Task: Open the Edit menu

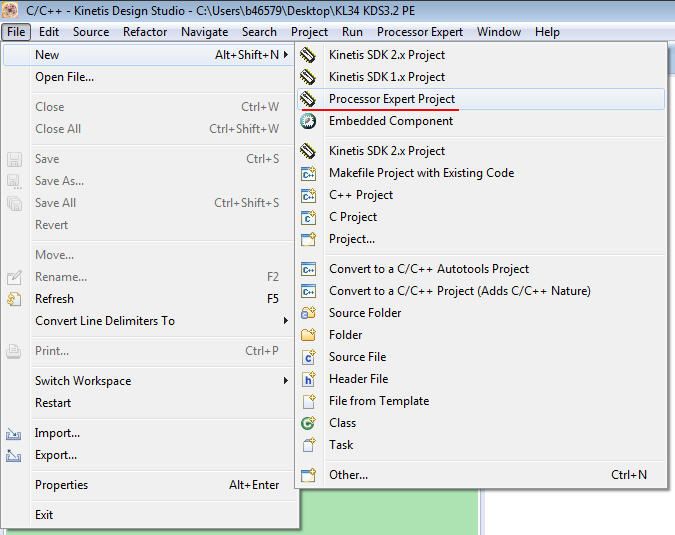Action: [x=49, y=32]
